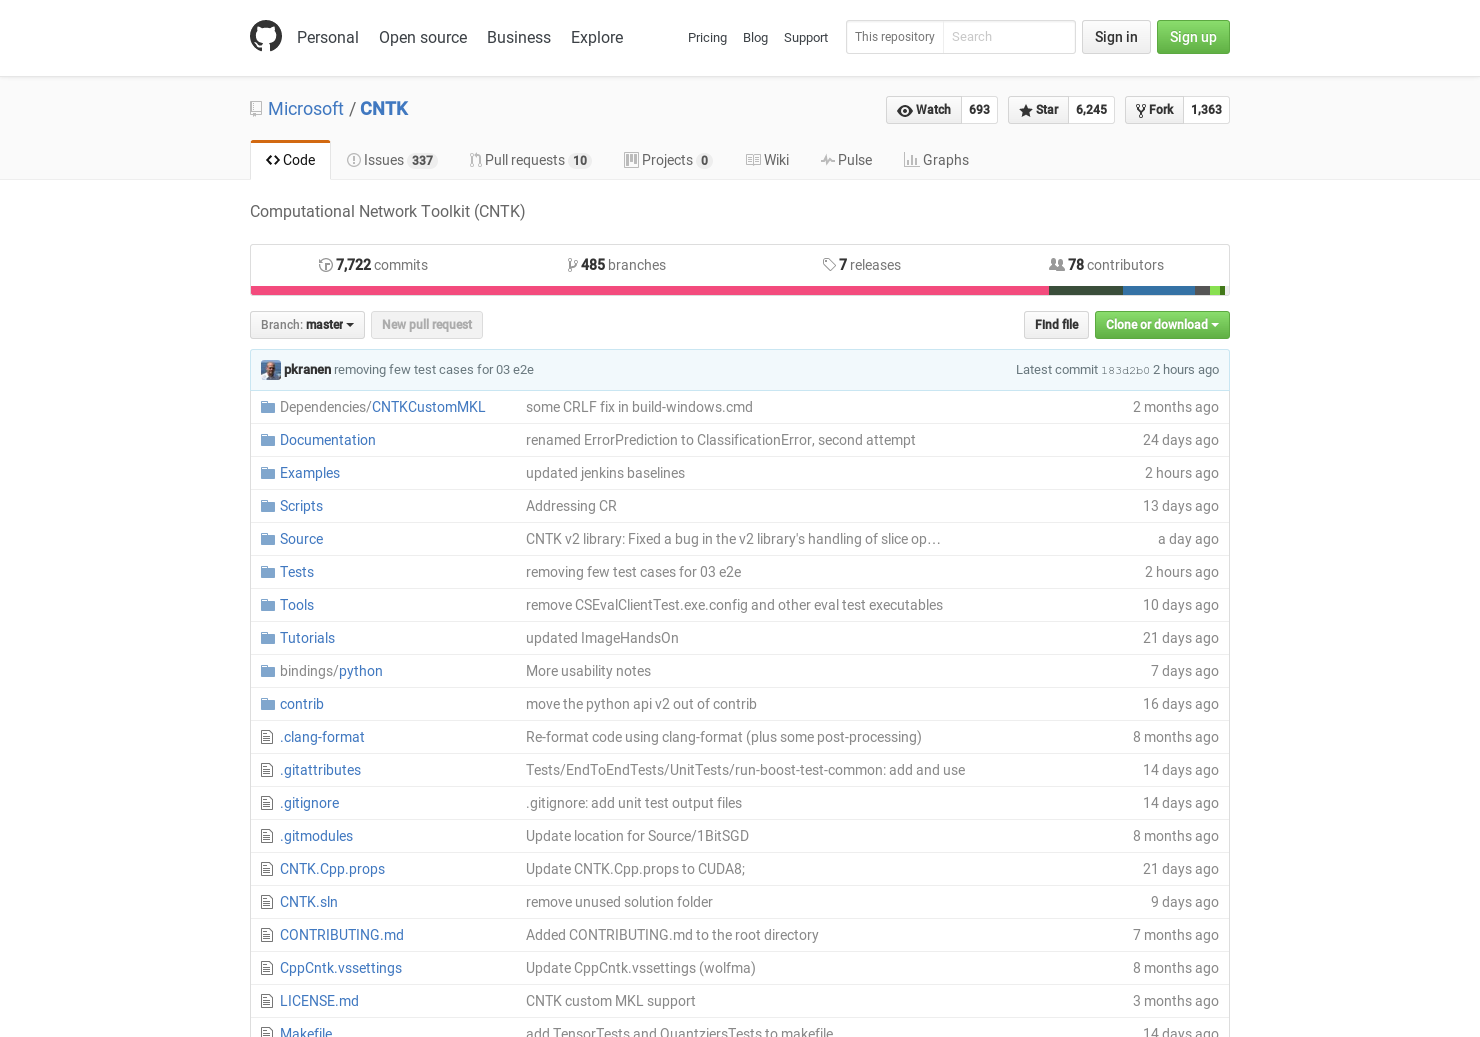Screen dimensions: 1480x1037
Task: Switch to the Pull requests tab
Action: point(529,160)
